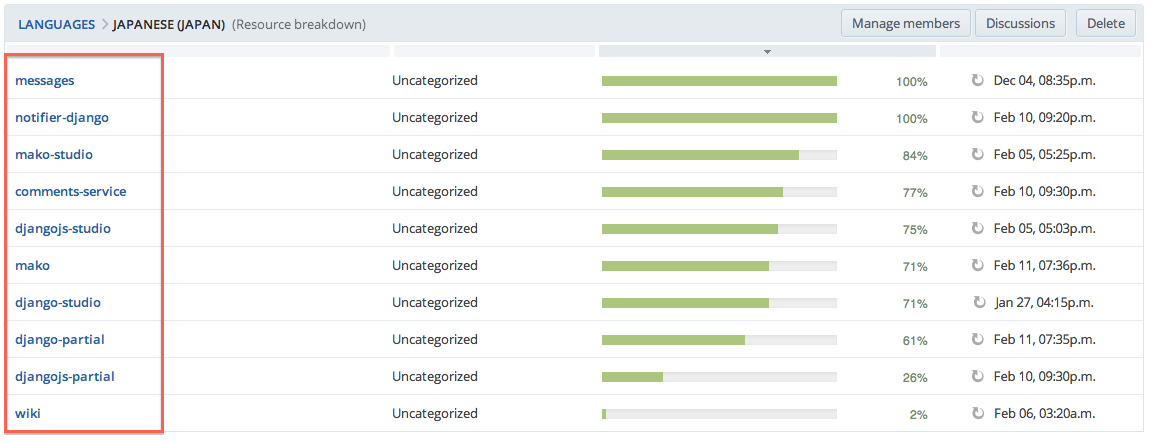Open the messages resource

pos(45,80)
